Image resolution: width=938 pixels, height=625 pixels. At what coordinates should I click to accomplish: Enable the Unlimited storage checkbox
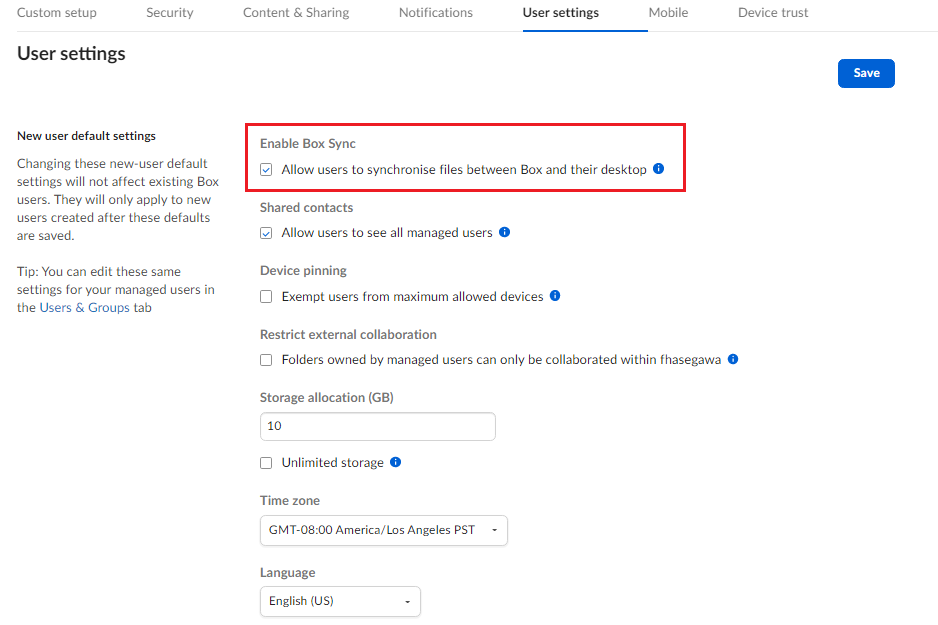coord(266,463)
